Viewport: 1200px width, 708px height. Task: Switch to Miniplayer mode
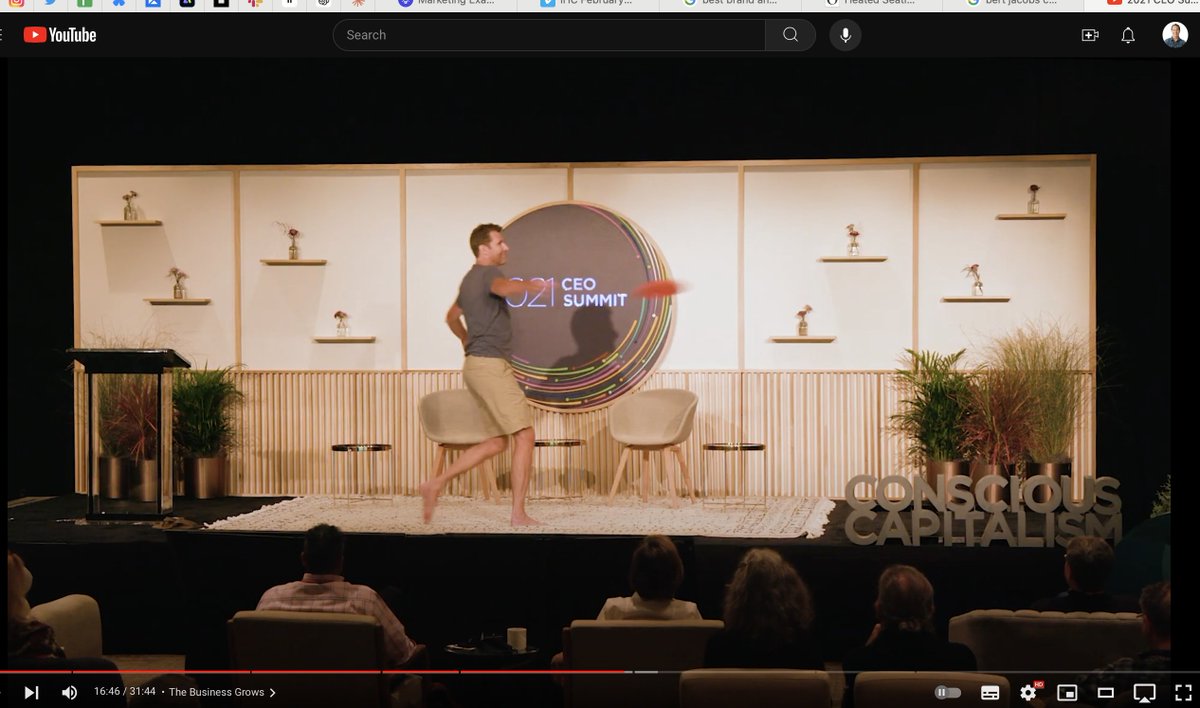coord(1067,691)
